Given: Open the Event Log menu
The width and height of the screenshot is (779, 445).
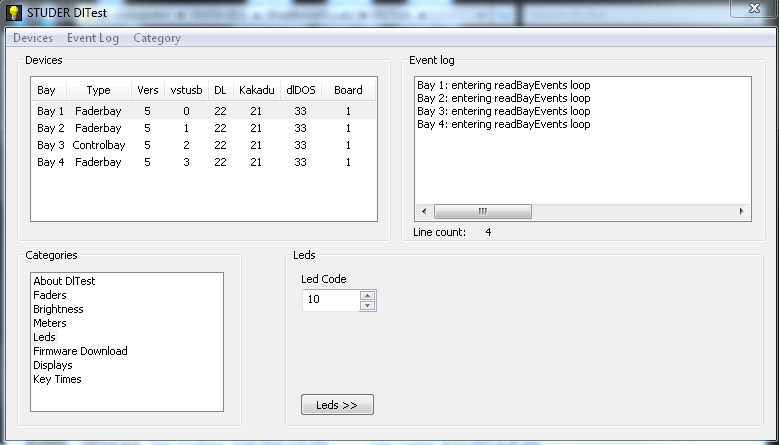Looking at the screenshot, I should coord(93,38).
